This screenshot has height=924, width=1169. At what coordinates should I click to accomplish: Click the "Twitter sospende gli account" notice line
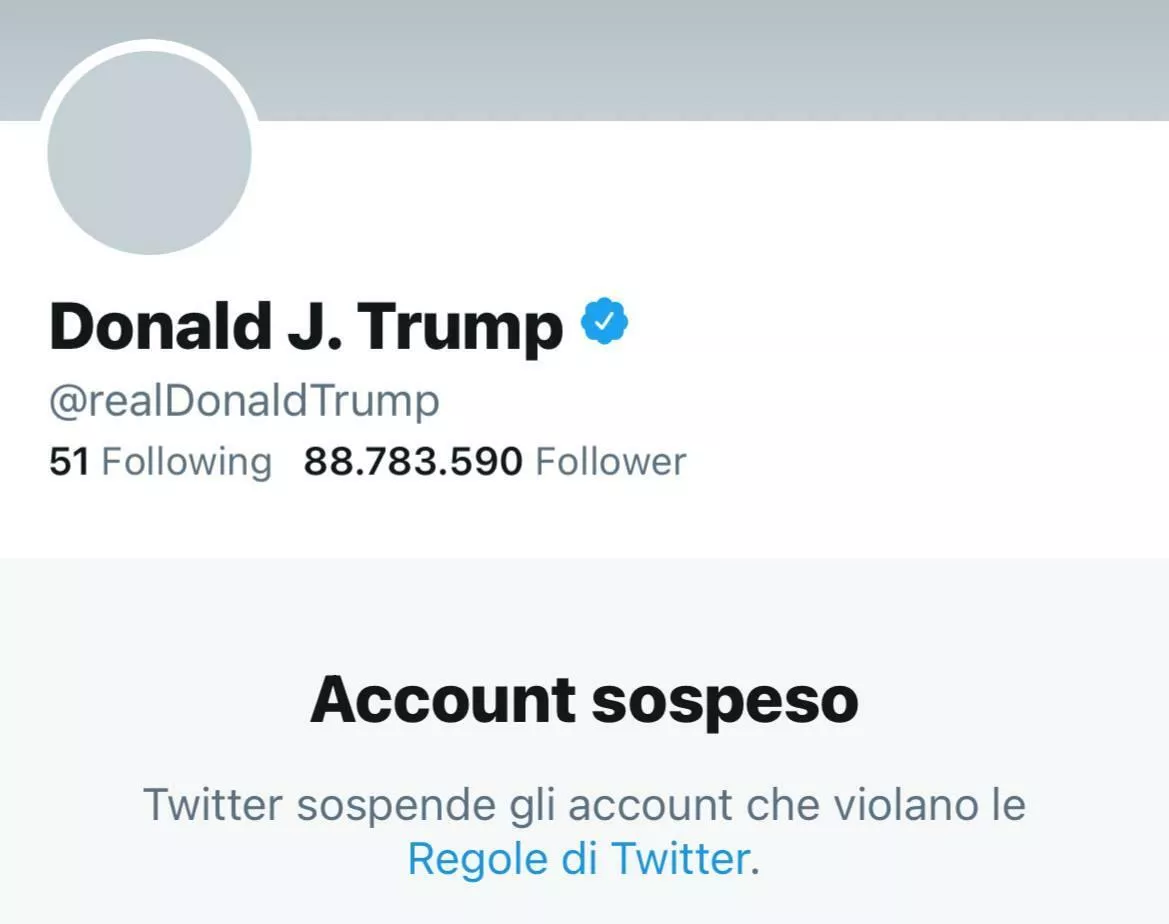pos(584,805)
